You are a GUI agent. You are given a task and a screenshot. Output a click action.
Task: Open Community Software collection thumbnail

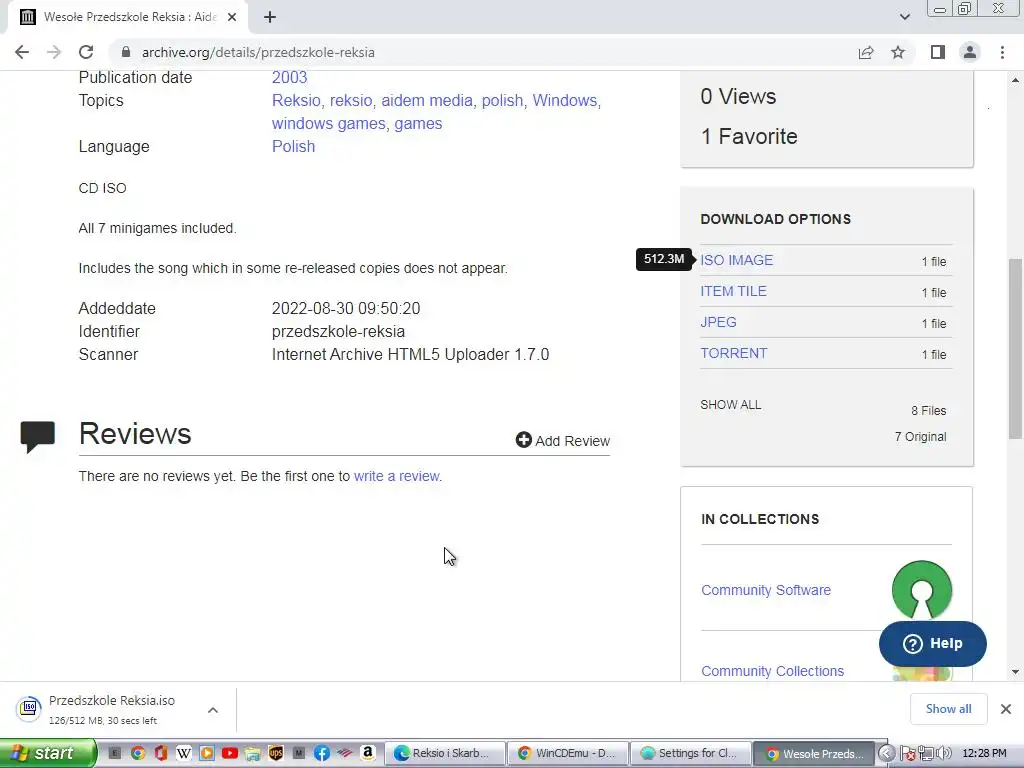pyautogui.click(x=921, y=589)
